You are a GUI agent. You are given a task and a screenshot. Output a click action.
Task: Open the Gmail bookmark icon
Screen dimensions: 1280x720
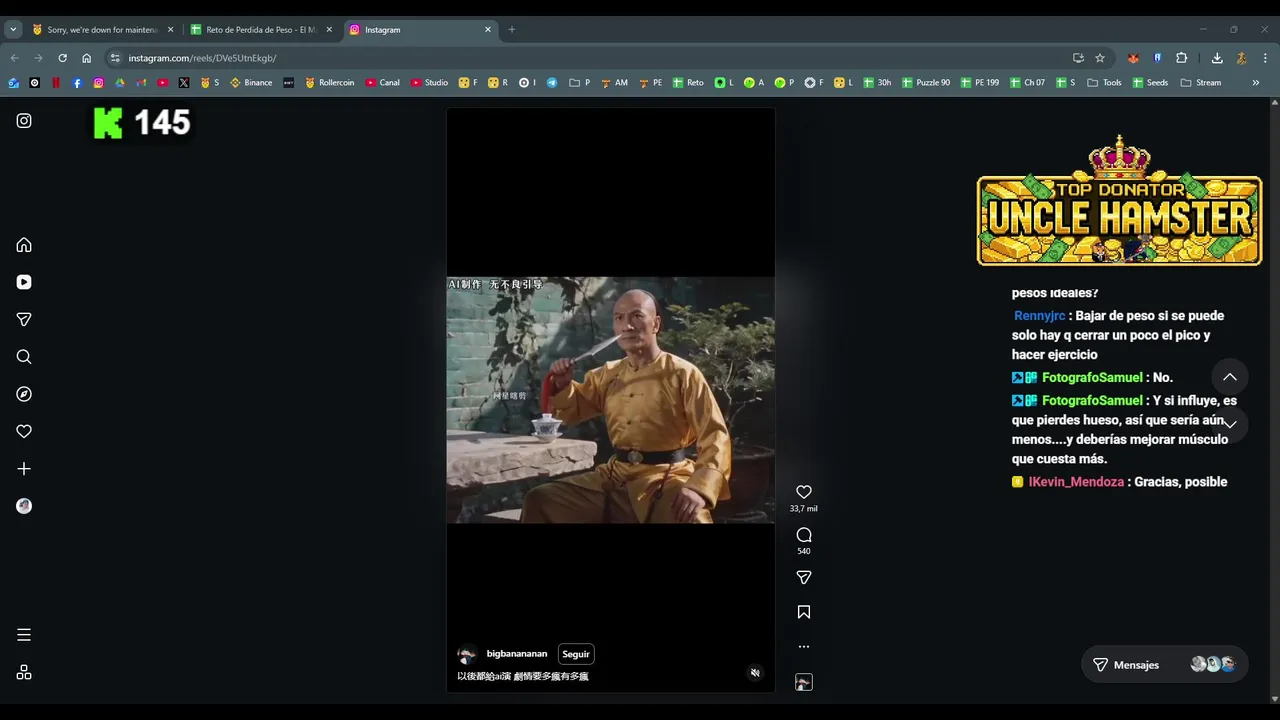pyautogui.click(x=141, y=83)
